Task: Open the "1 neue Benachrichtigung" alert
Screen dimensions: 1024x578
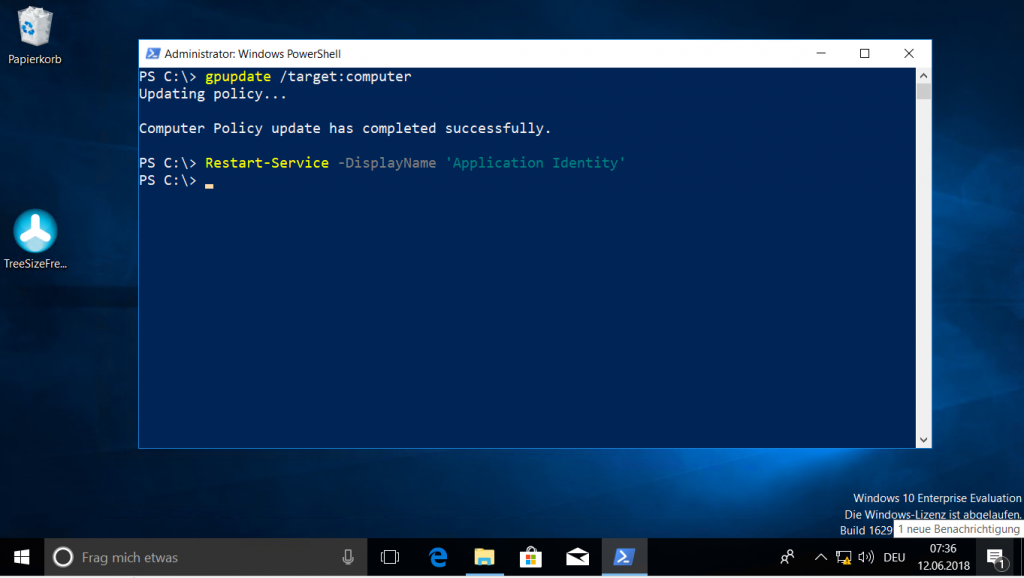Action: 957,528
